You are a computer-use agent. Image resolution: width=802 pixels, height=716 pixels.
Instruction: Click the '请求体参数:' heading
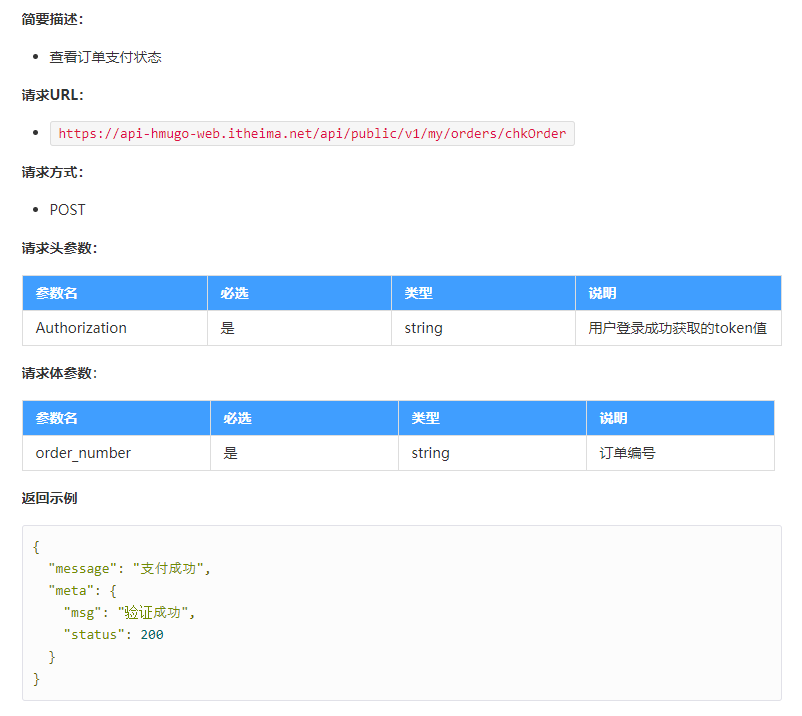(x=60, y=373)
